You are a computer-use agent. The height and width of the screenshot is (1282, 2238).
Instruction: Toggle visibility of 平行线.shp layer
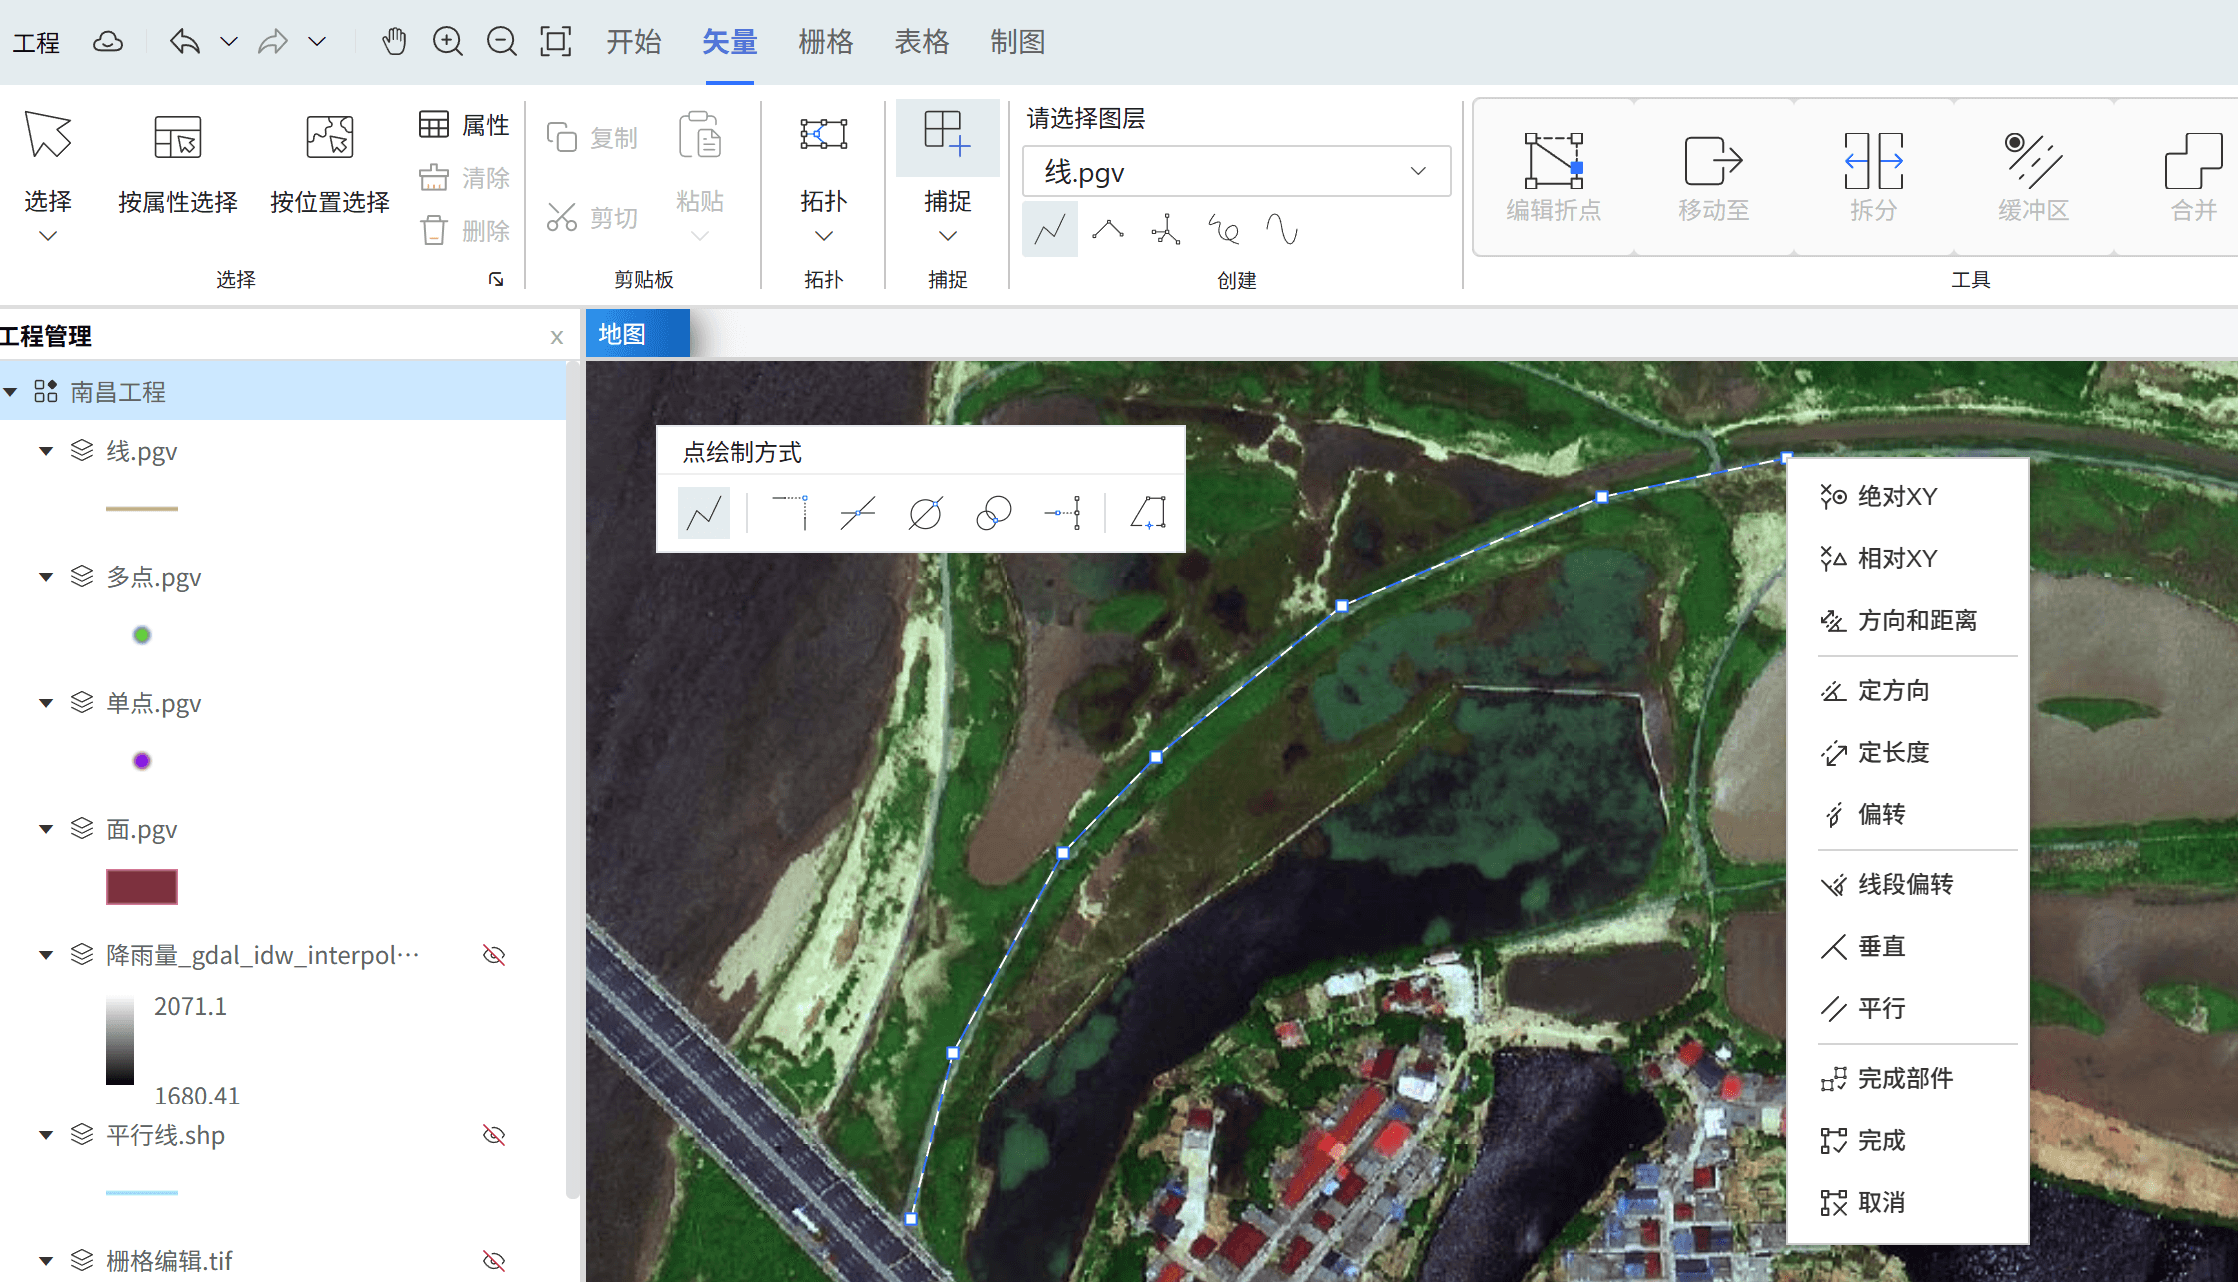494,1135
